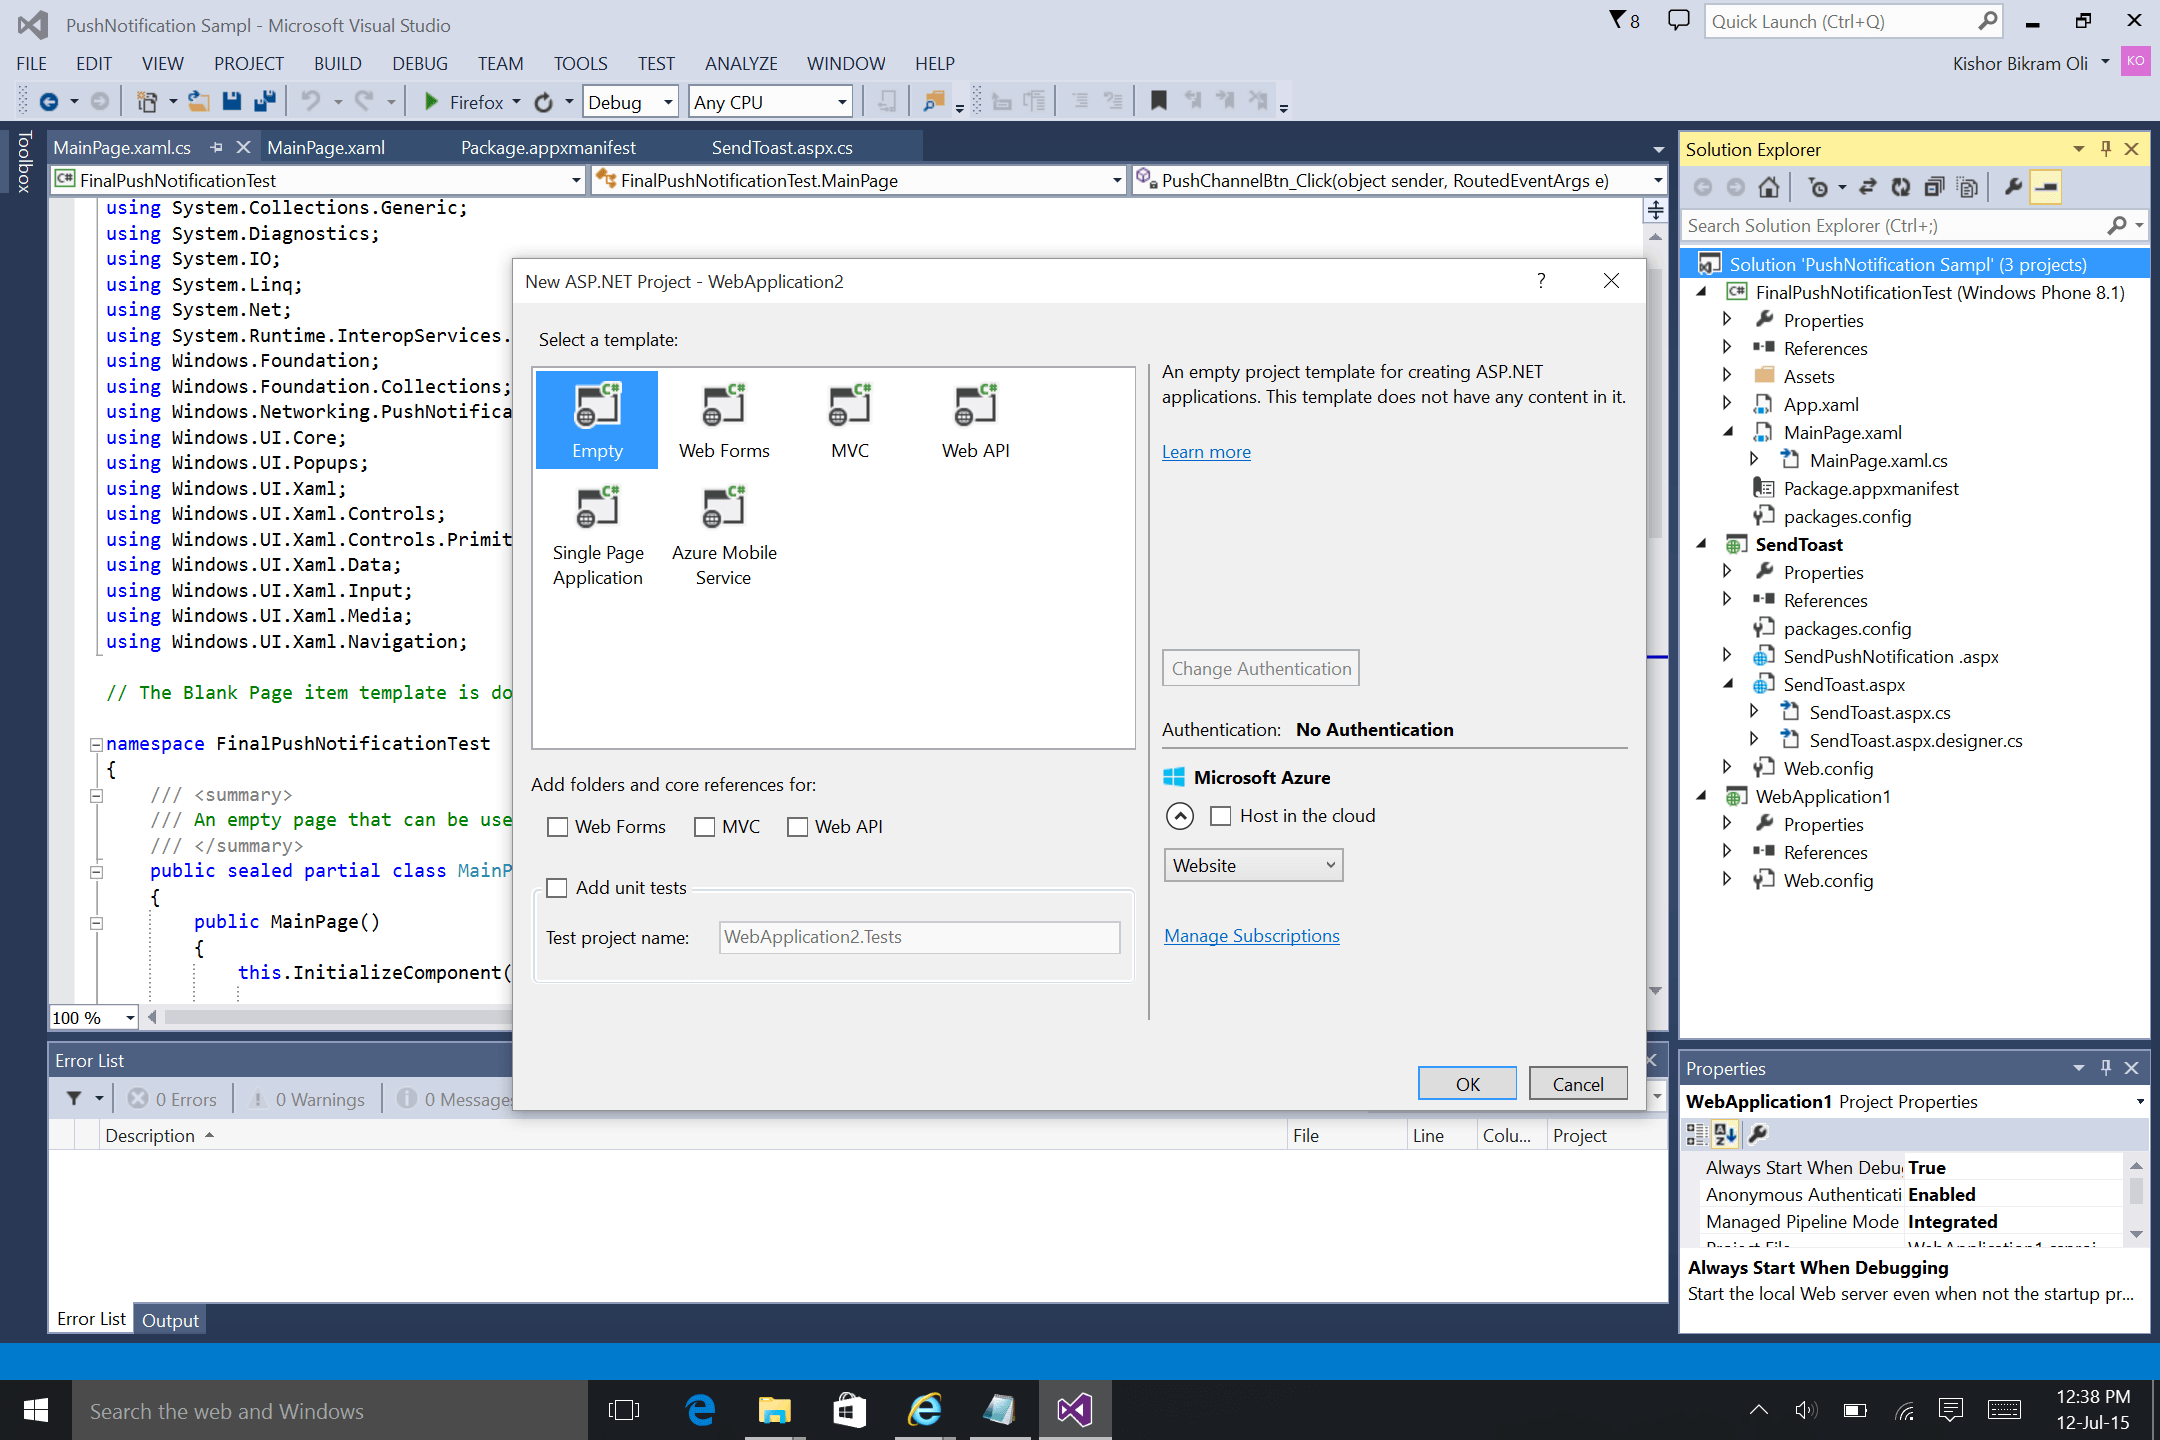
Task: Click the Refresh browser toolbar icon
Action: point(543,102)
